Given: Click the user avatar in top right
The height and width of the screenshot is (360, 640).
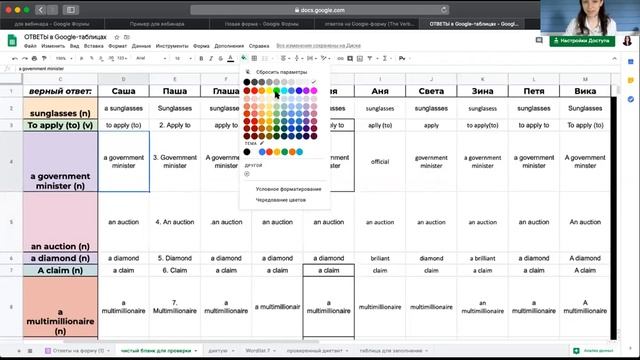Looking at the screenshot, I should click(x=627, y=41).
